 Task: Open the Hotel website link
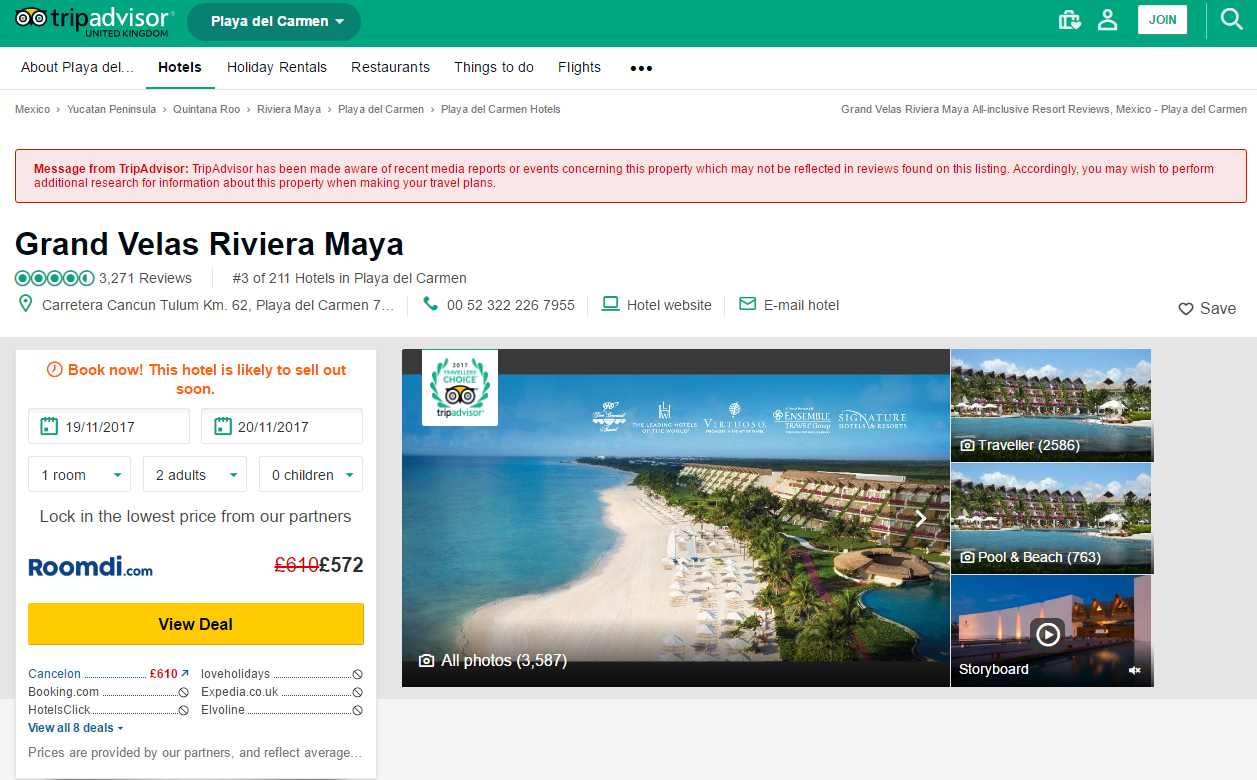click(669, 305)
